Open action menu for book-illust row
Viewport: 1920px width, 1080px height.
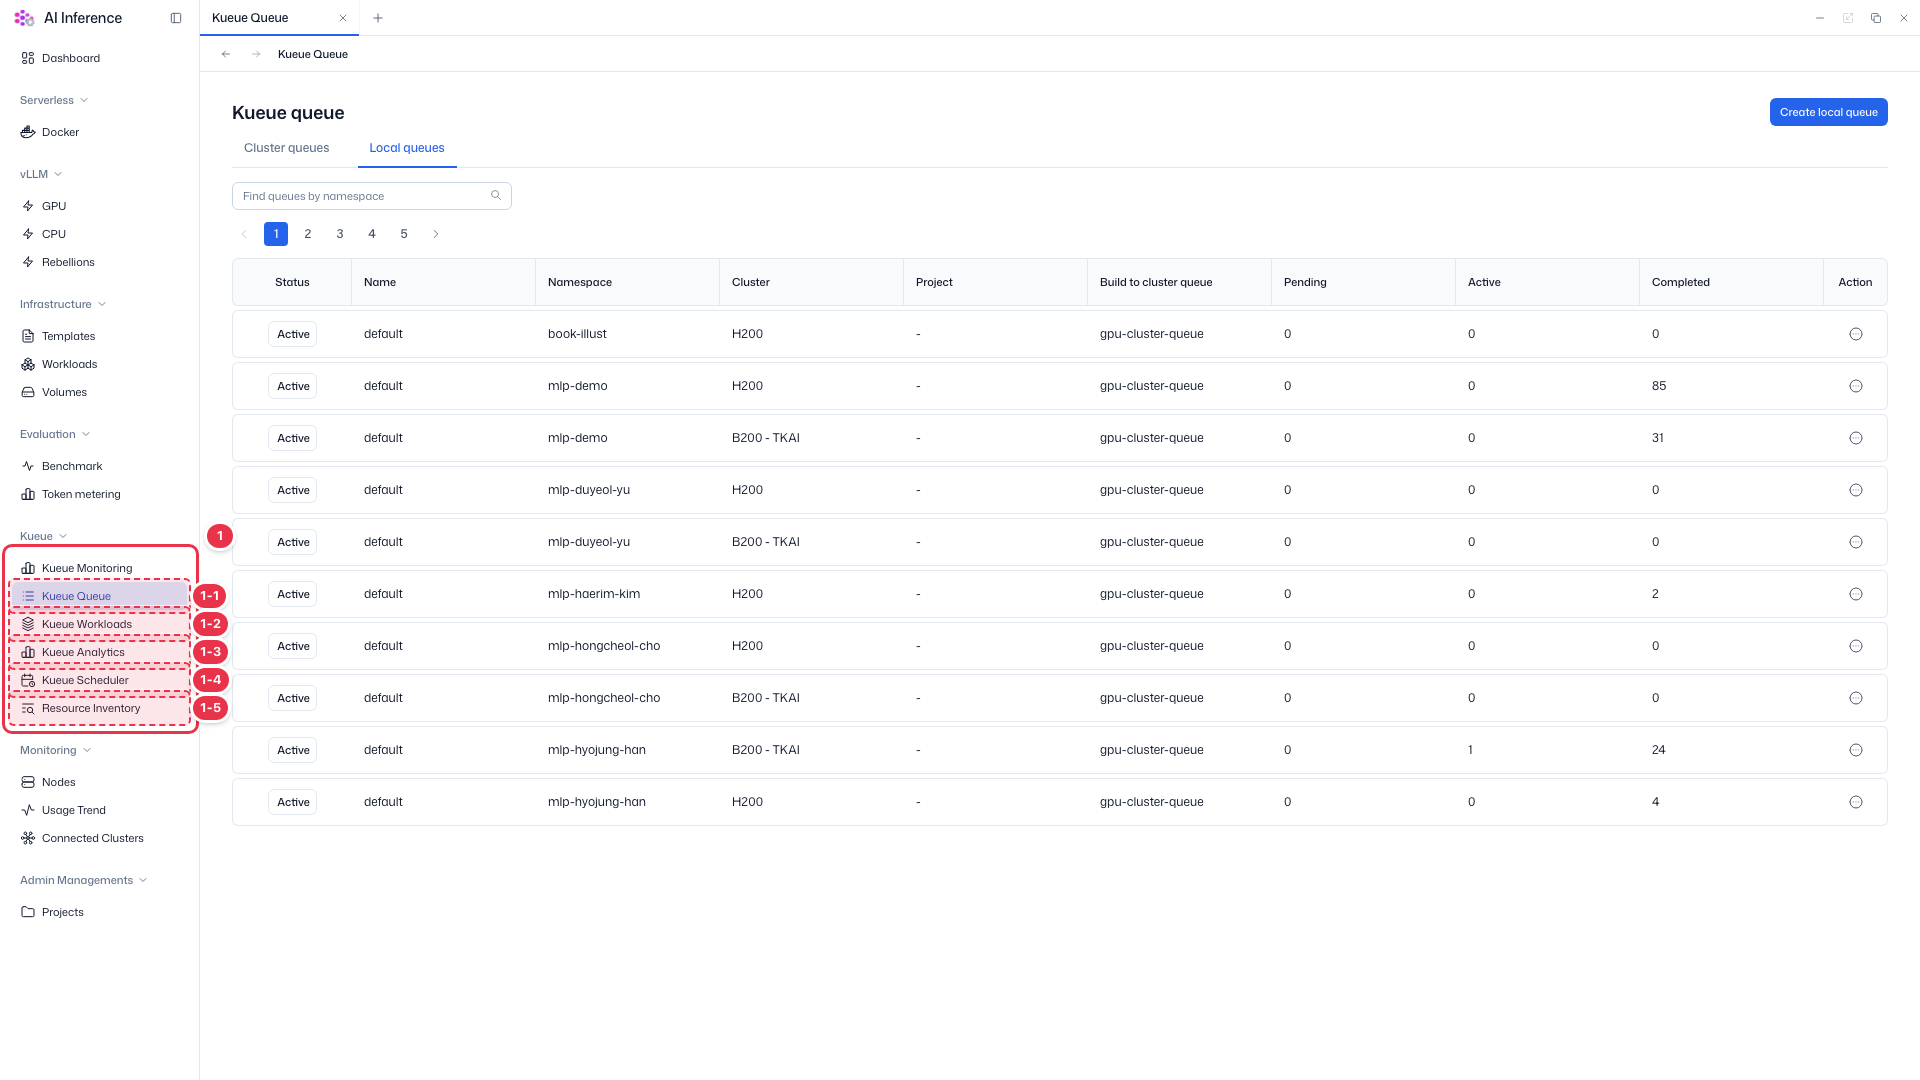(1856, 334)
